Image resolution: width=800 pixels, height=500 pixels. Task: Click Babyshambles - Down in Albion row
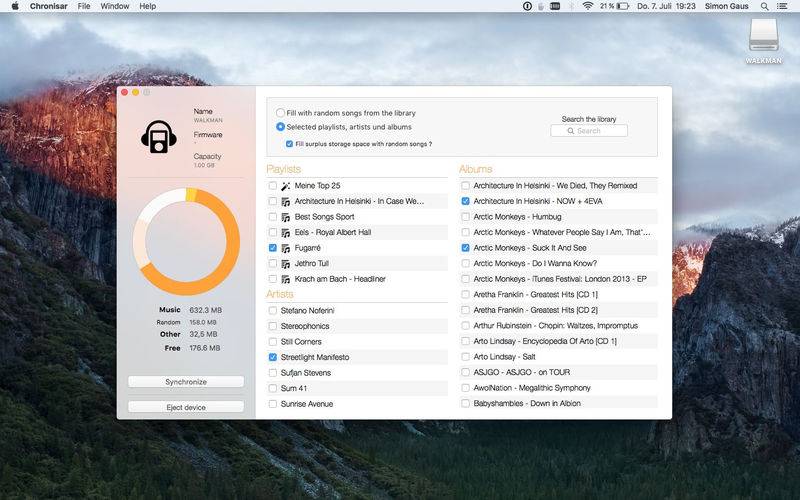558,404
